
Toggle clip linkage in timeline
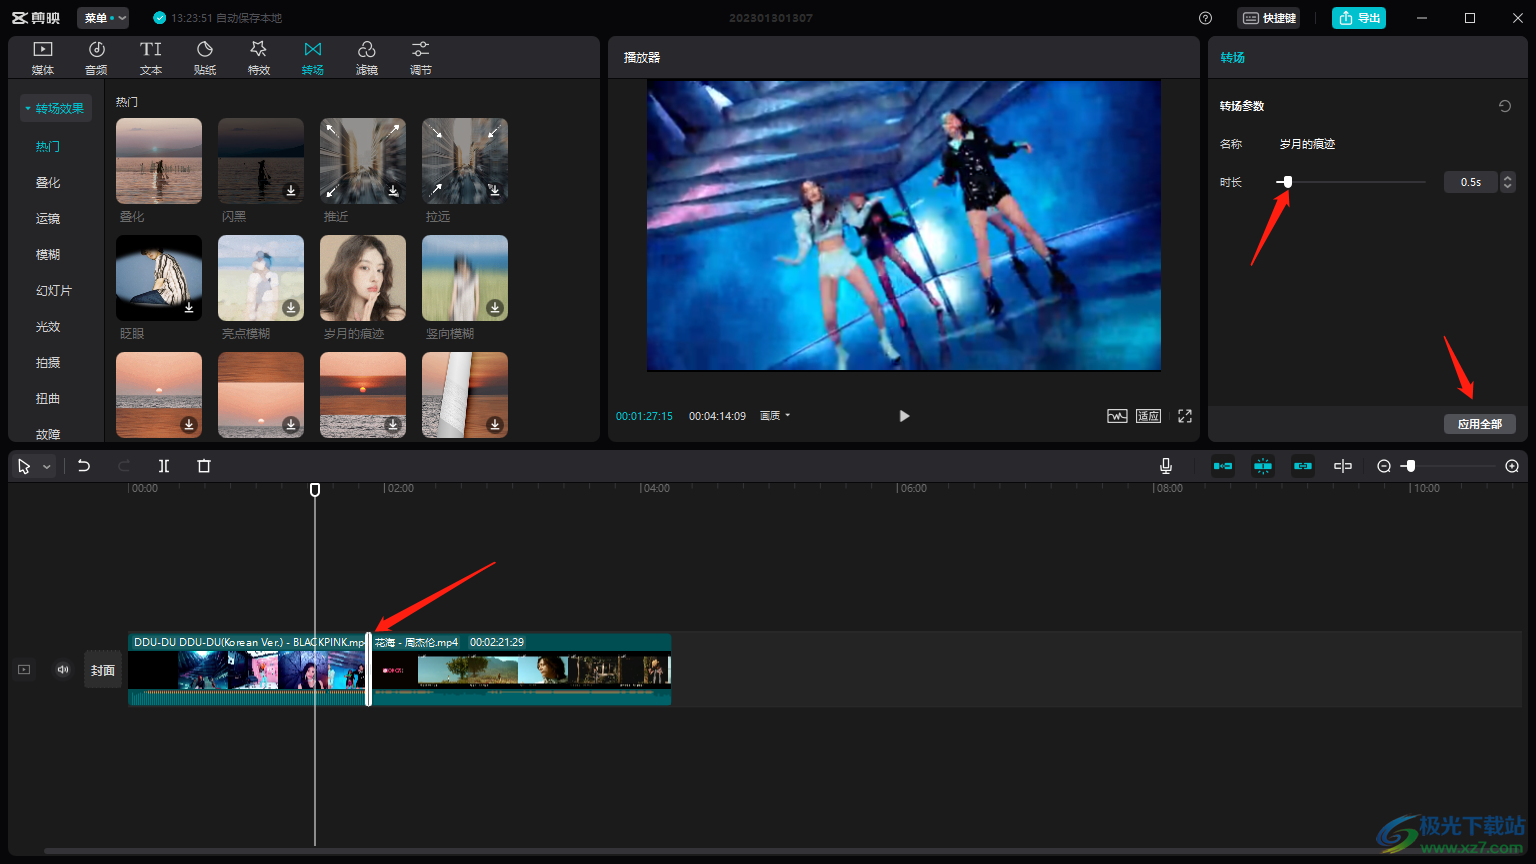(1303, 466)
